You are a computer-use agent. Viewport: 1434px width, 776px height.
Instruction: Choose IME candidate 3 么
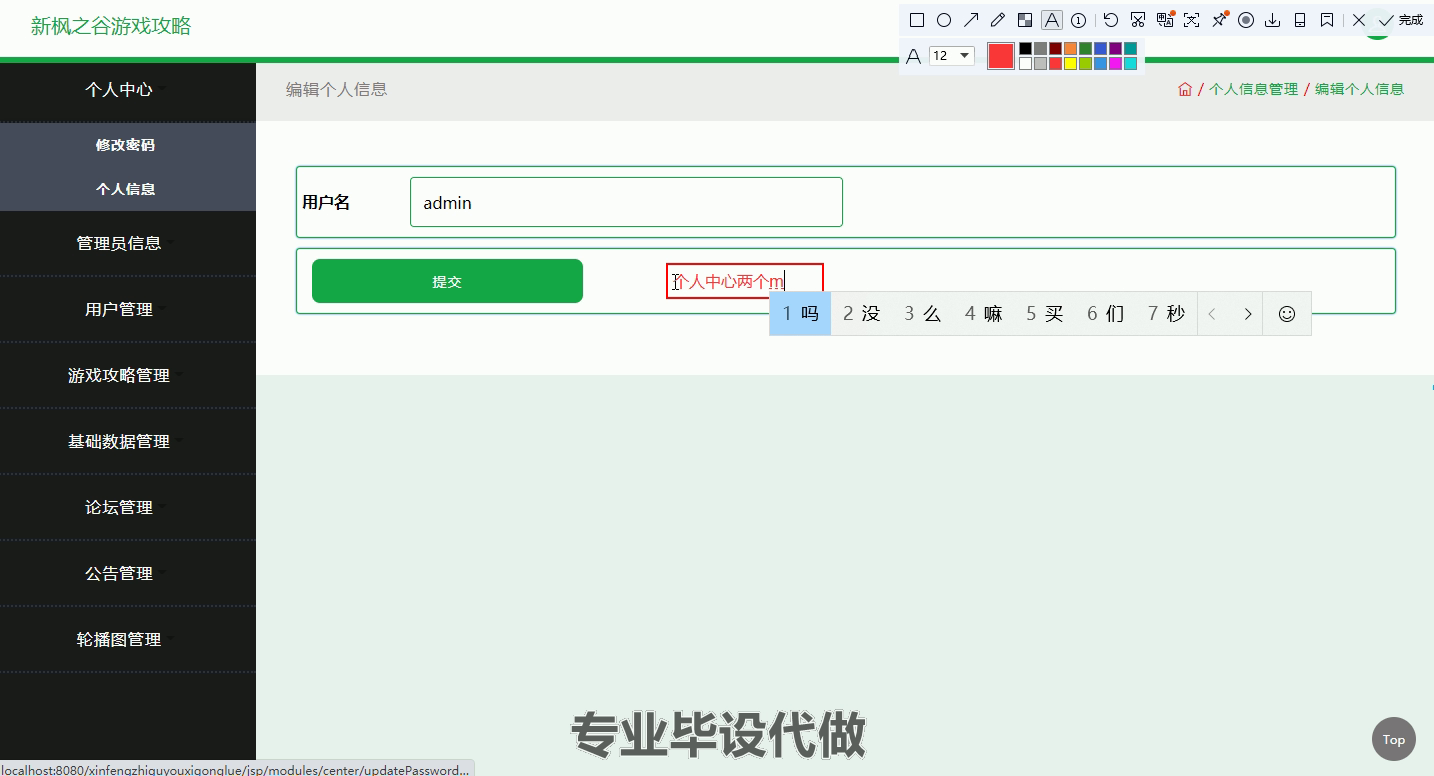[x=922, y=314]
